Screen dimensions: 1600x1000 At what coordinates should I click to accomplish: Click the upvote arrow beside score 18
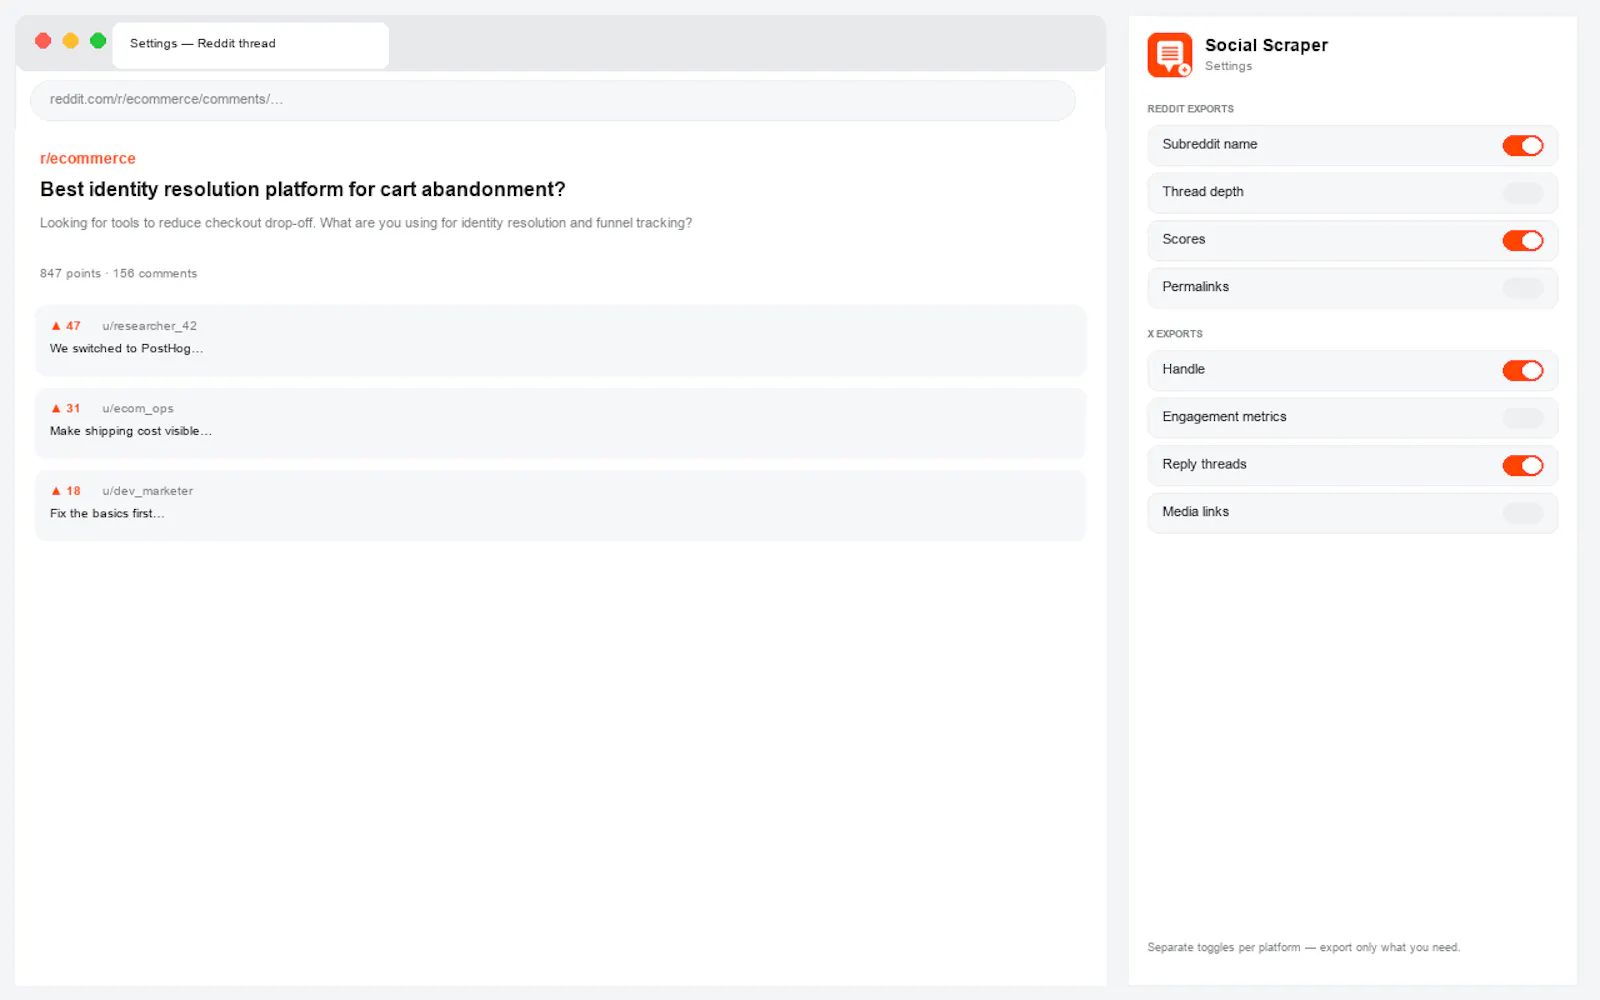[56, 491]
